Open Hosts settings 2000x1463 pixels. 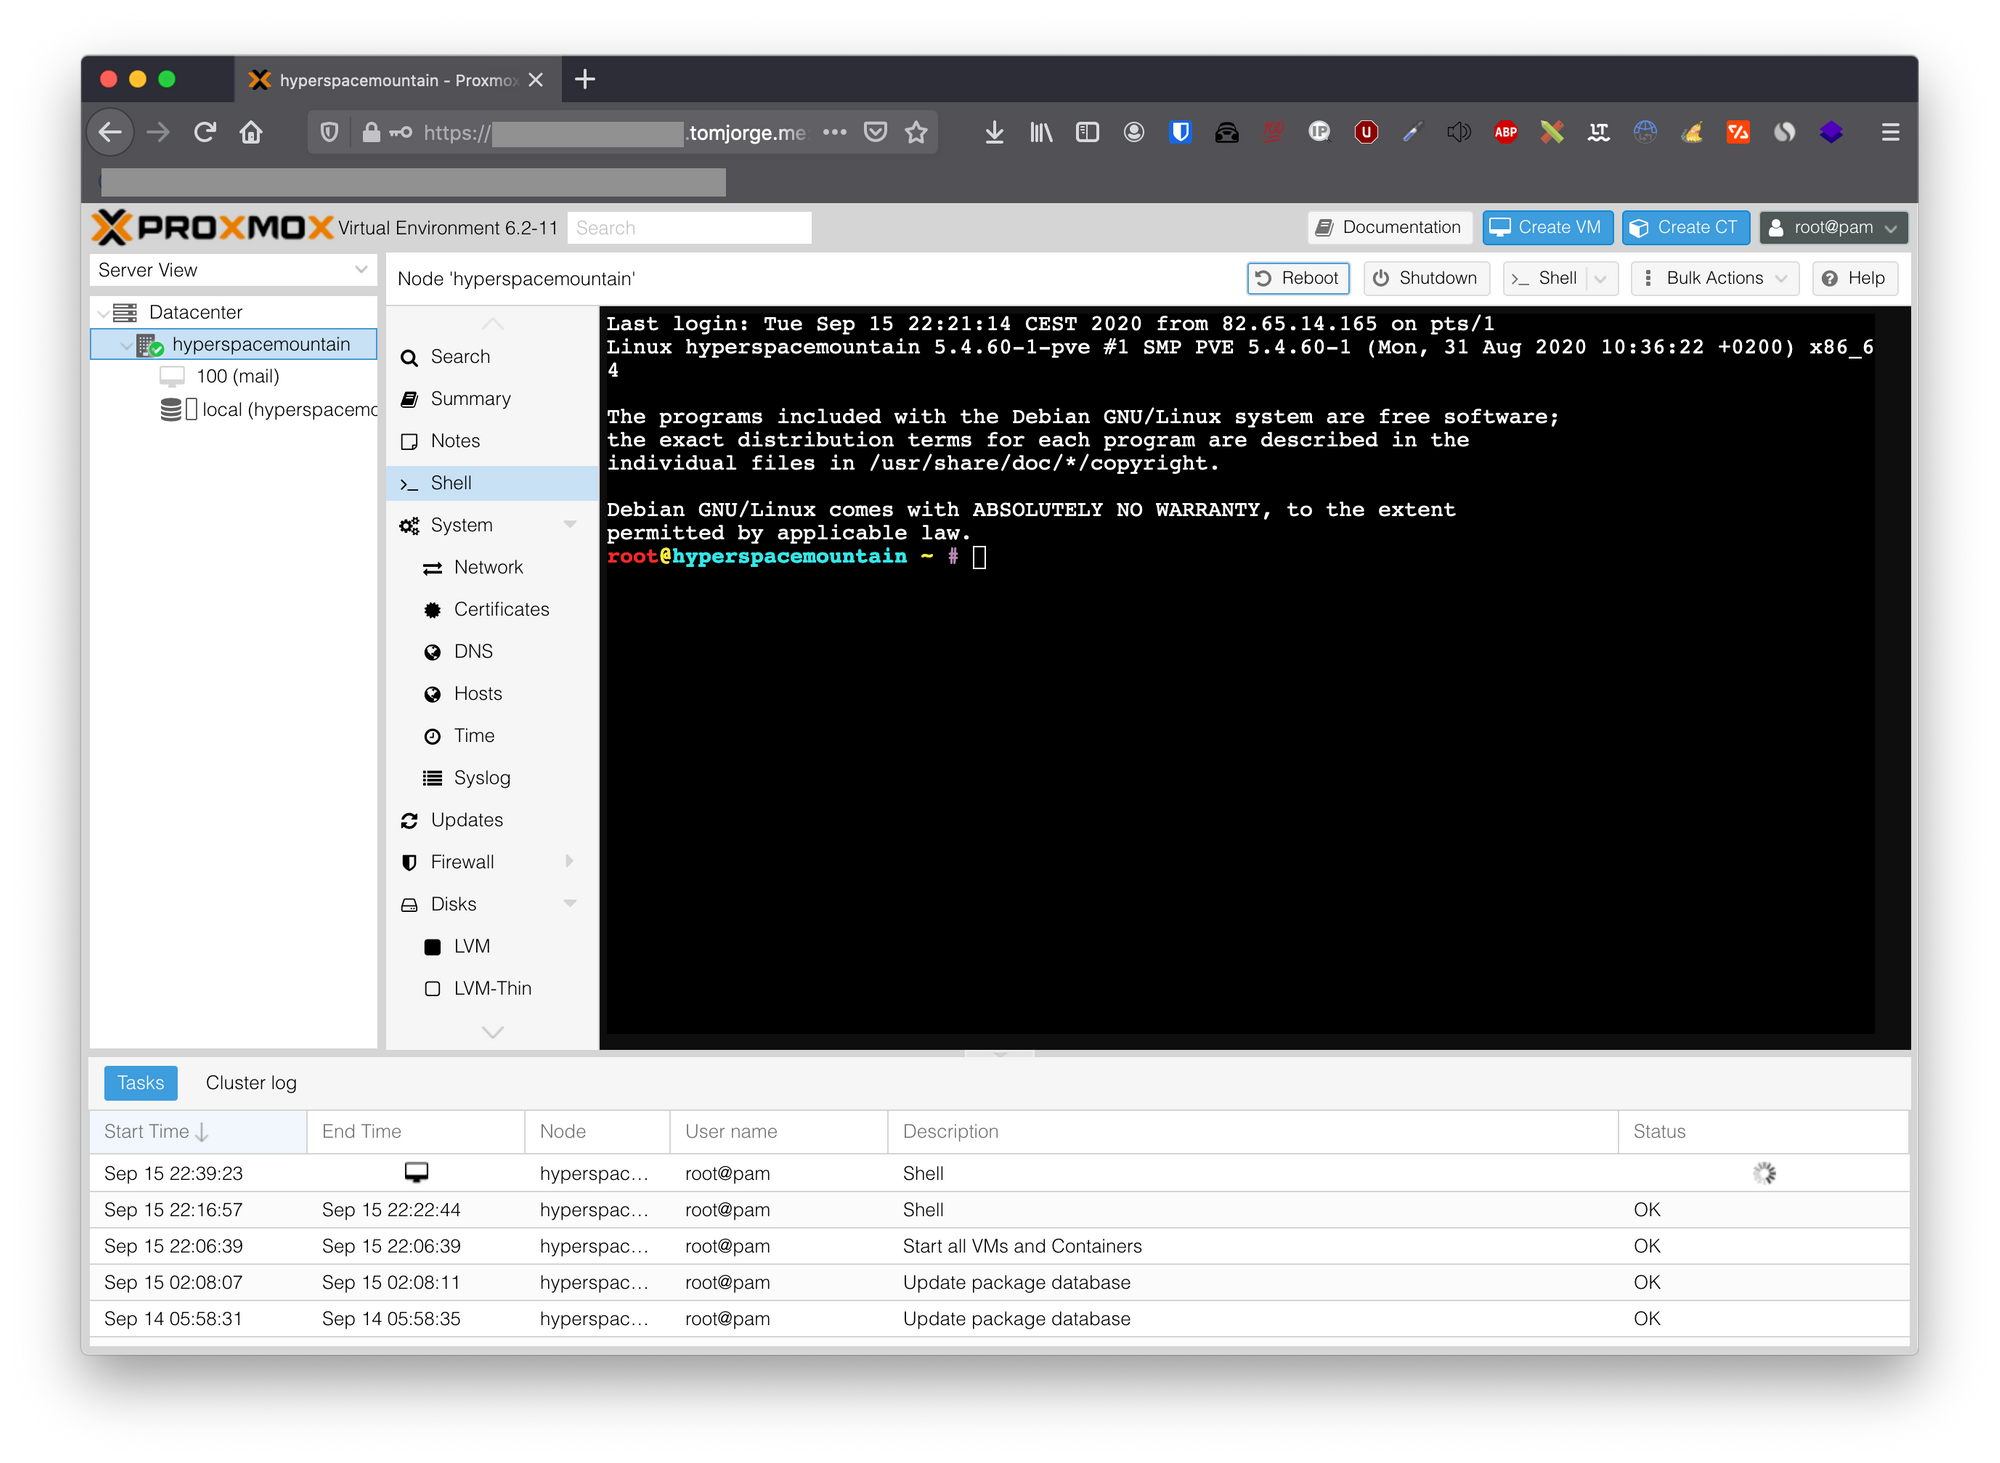(x=492, y=693)
